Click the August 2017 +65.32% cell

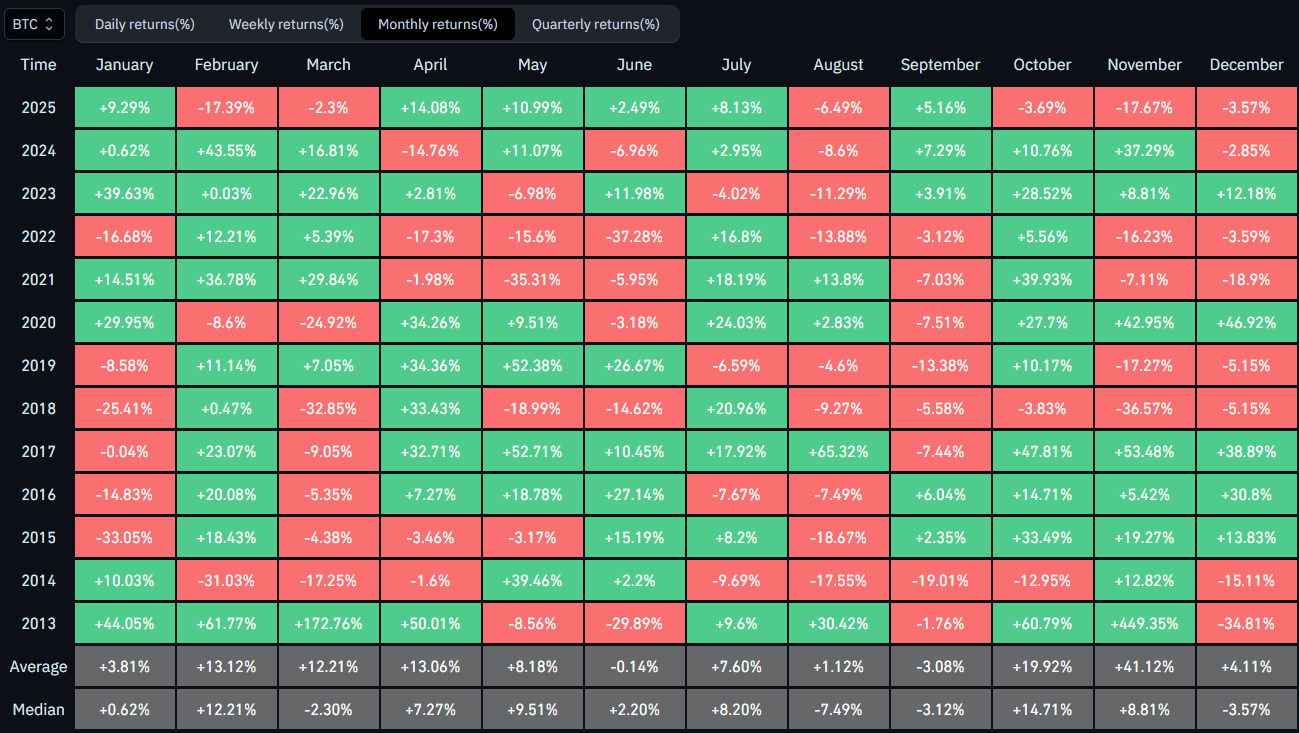[x=838, y=452]
